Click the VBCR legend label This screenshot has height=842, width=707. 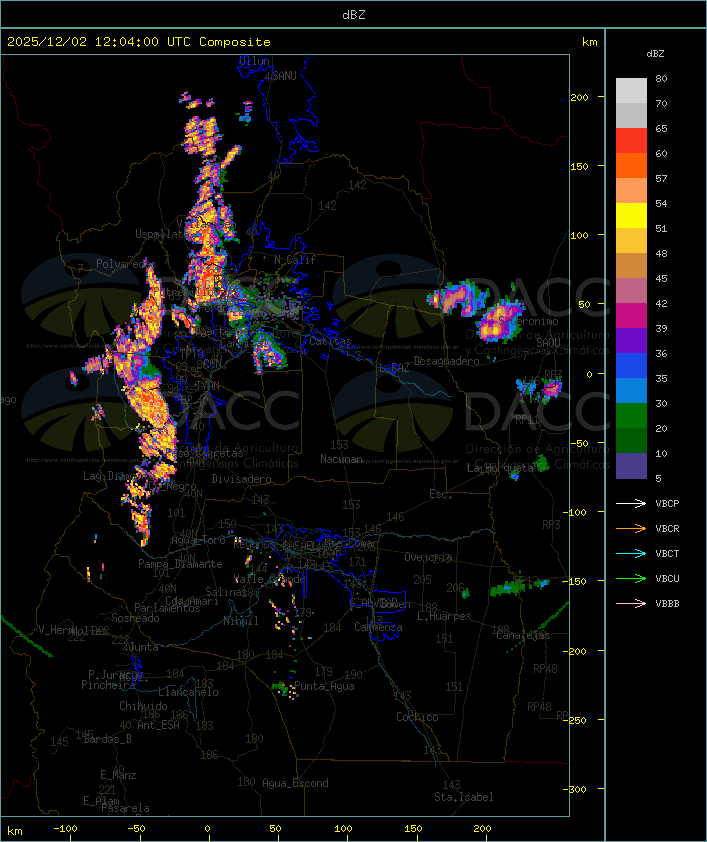tap(667, 529)
